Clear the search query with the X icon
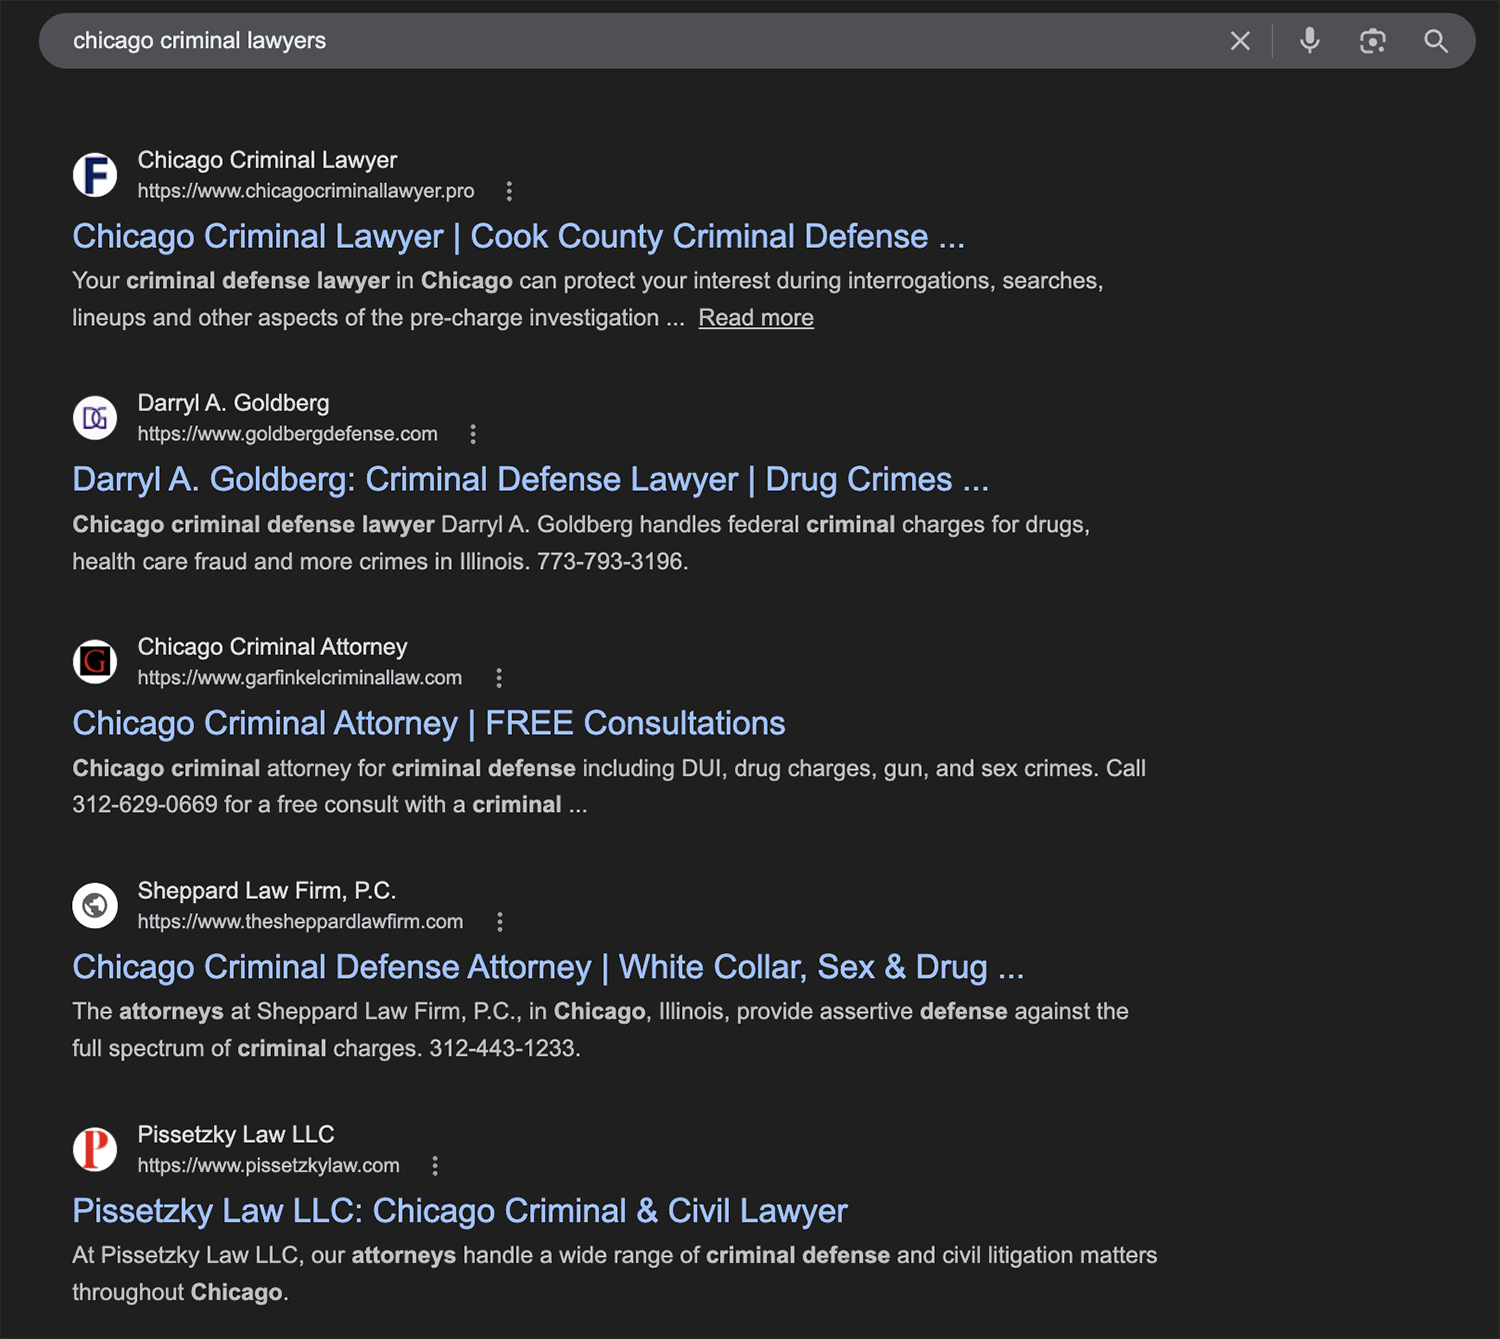The height and width of the screenshot is (1339, 1500). tap(1240, 41)
